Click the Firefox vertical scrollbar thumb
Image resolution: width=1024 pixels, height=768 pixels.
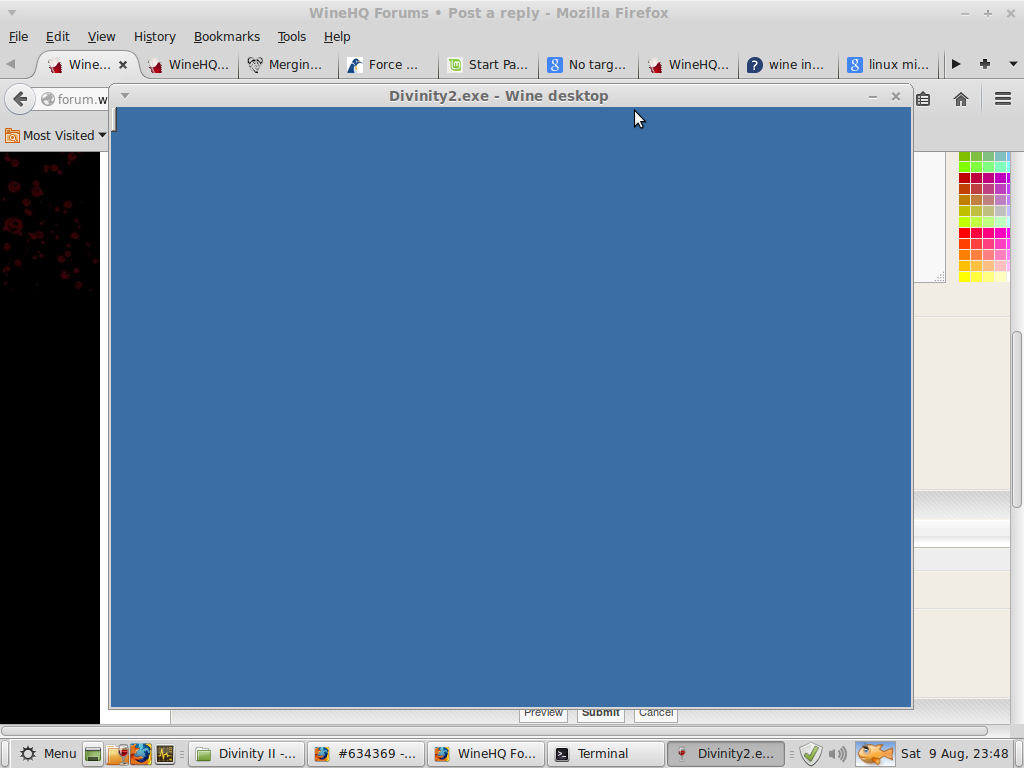(x=1016, y=419)
